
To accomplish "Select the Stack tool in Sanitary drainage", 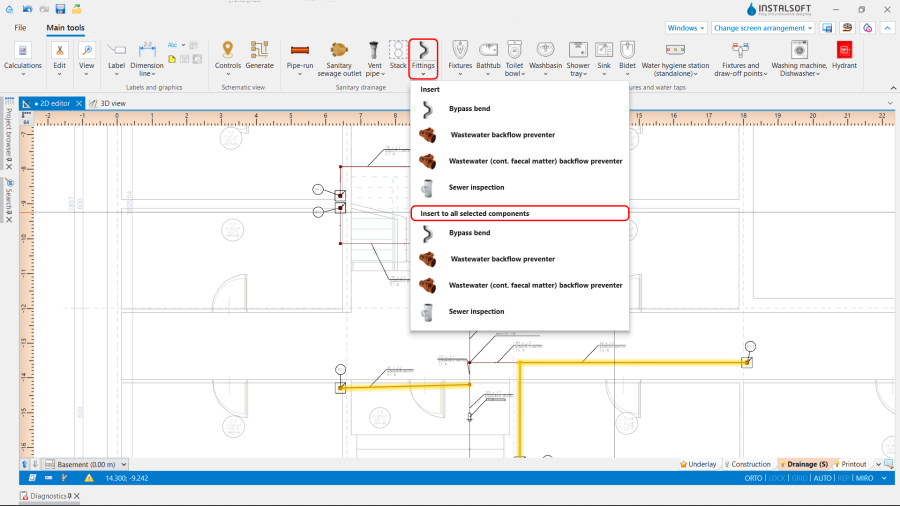I will [398, 50].
